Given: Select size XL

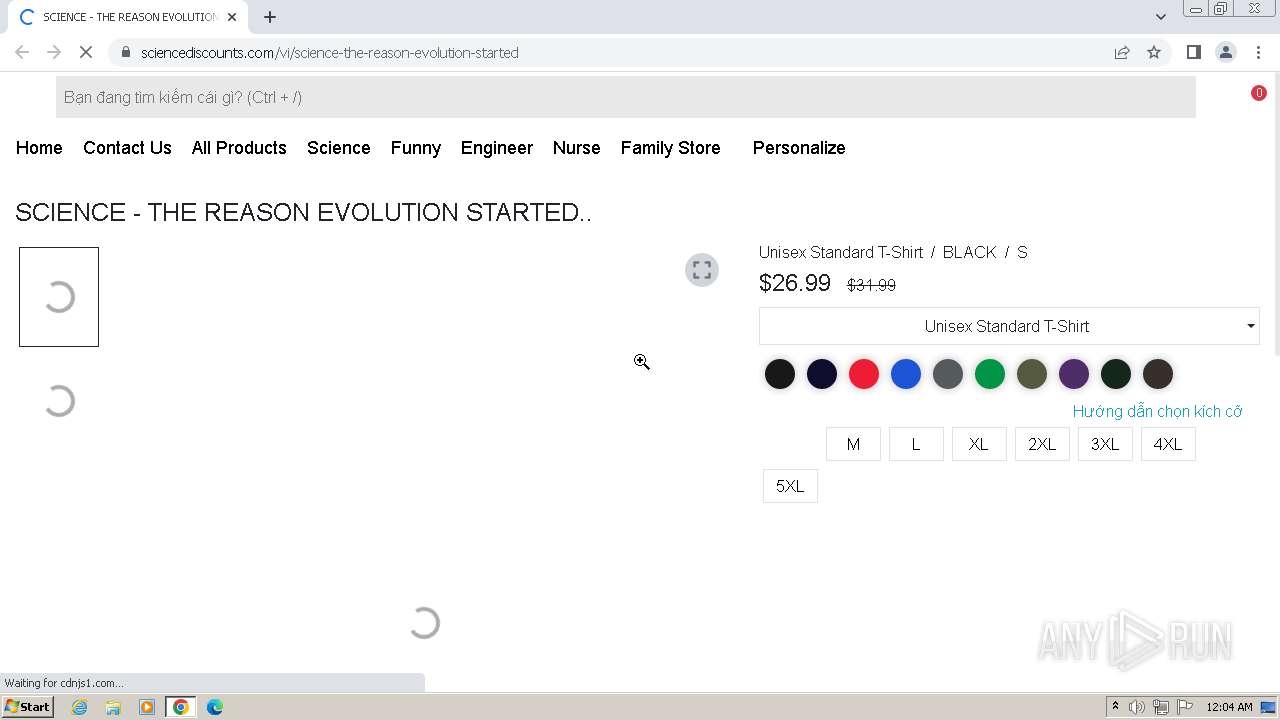Looking at the screenshot, I should [x=979, y=444].
